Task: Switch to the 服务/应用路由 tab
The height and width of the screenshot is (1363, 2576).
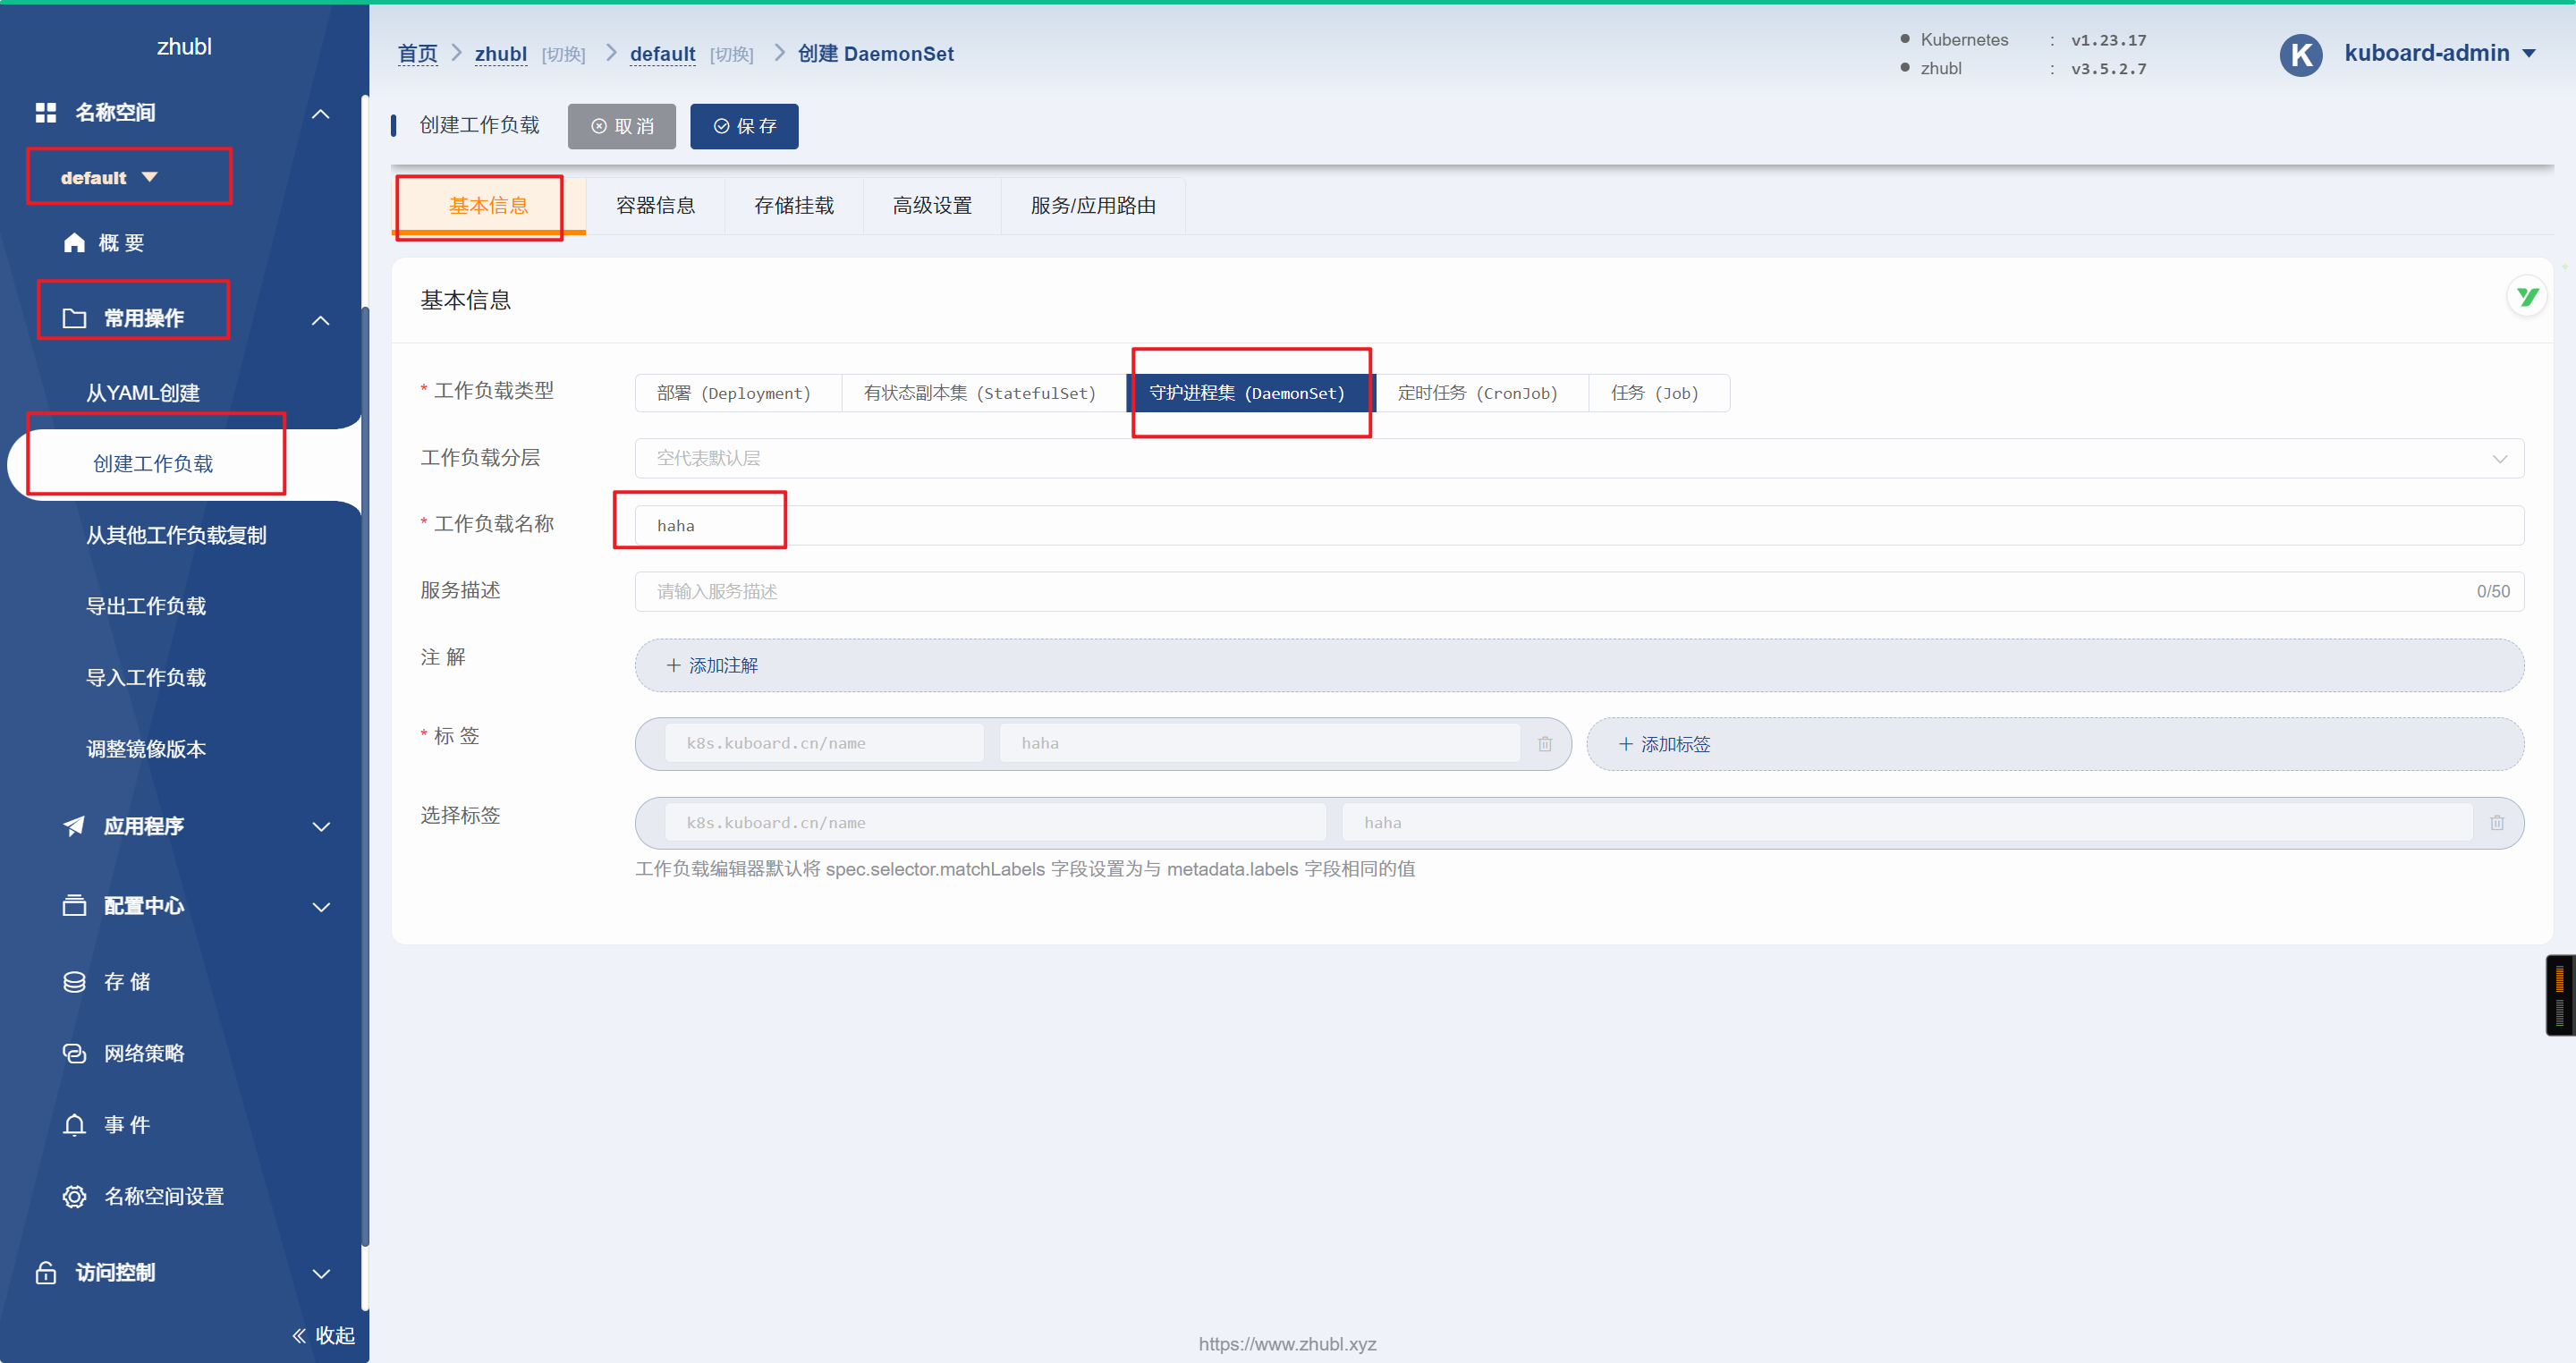Action: 1093,205
